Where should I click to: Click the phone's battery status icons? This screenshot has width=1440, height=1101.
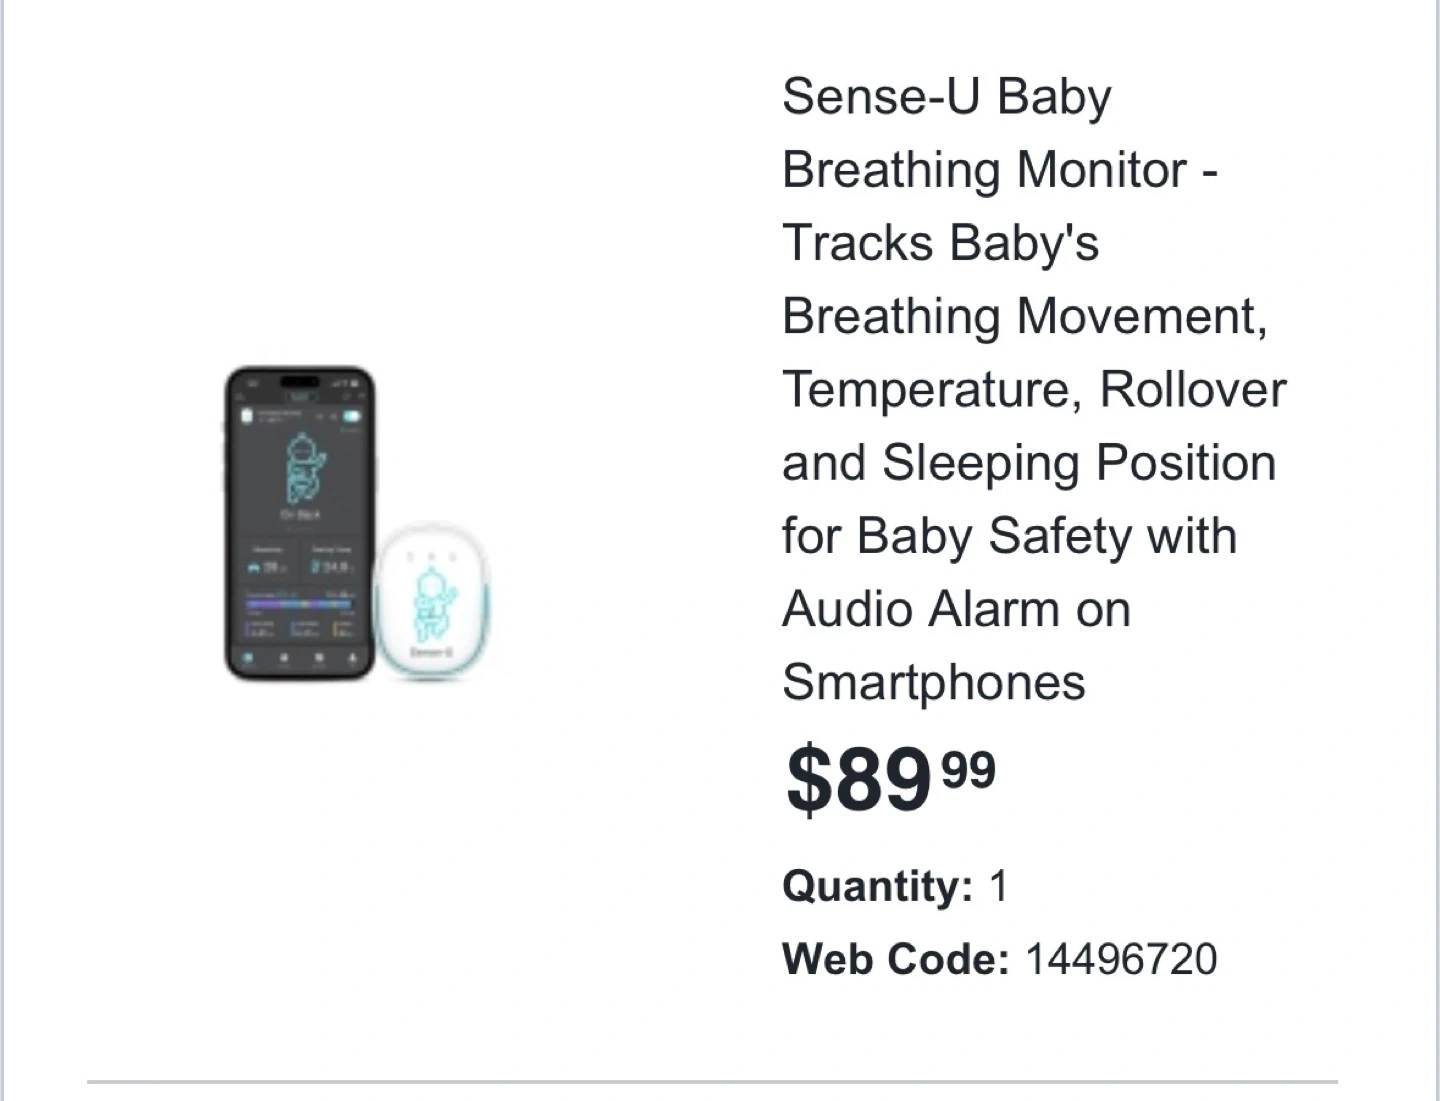pos(345,383)
